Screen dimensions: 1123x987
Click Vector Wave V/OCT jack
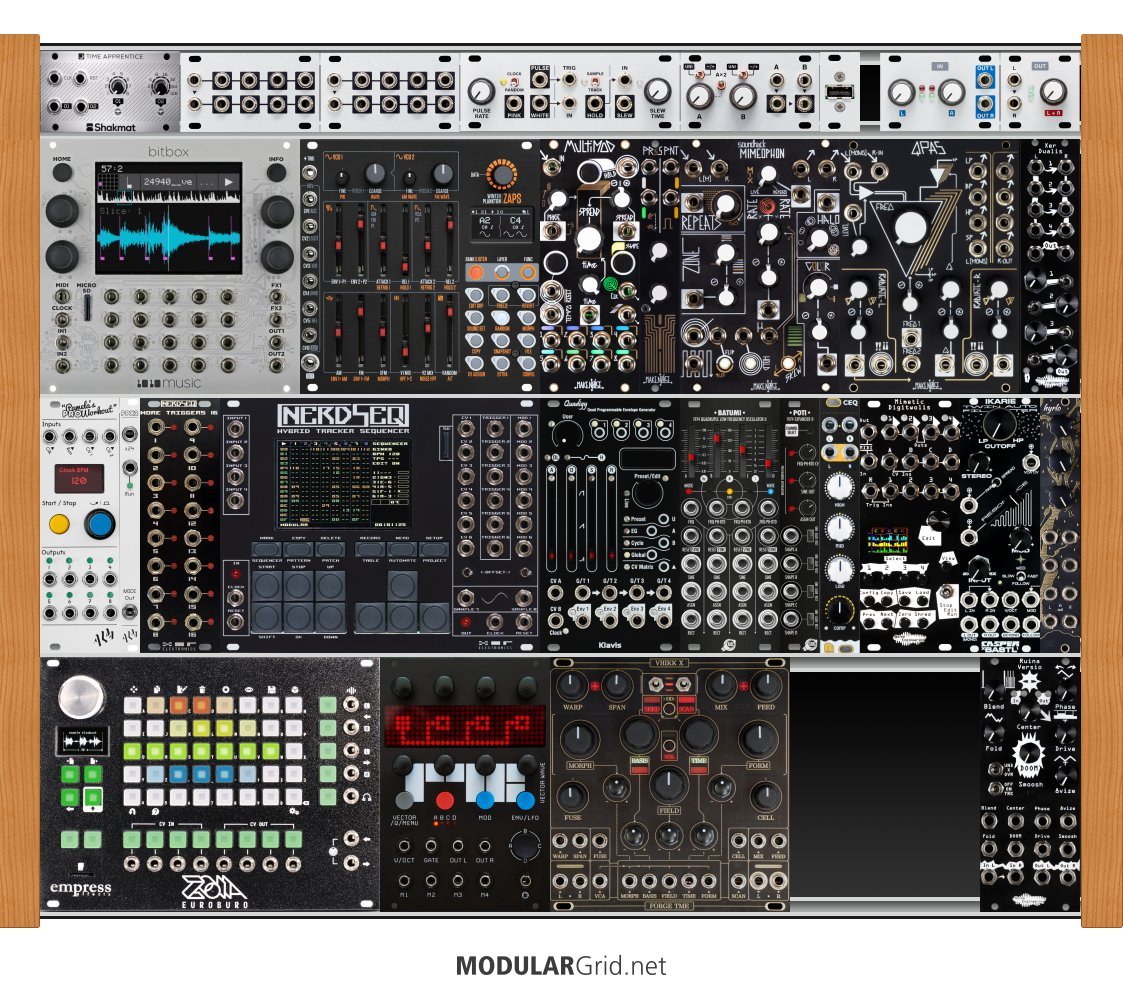404,846
